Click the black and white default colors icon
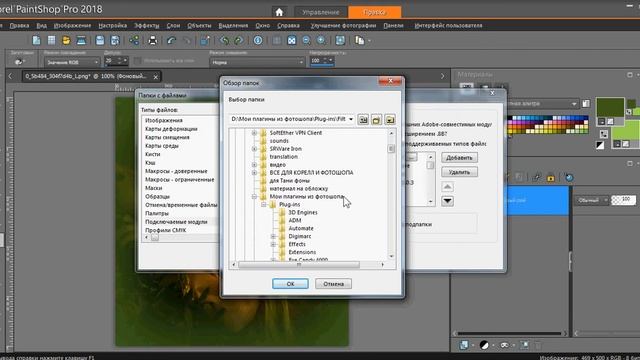This screenshot has width=640, height=360. 600,145
